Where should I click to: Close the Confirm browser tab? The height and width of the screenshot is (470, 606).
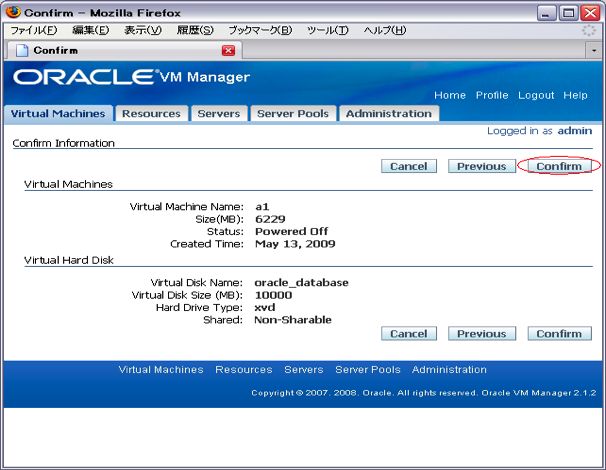(228, 51)
